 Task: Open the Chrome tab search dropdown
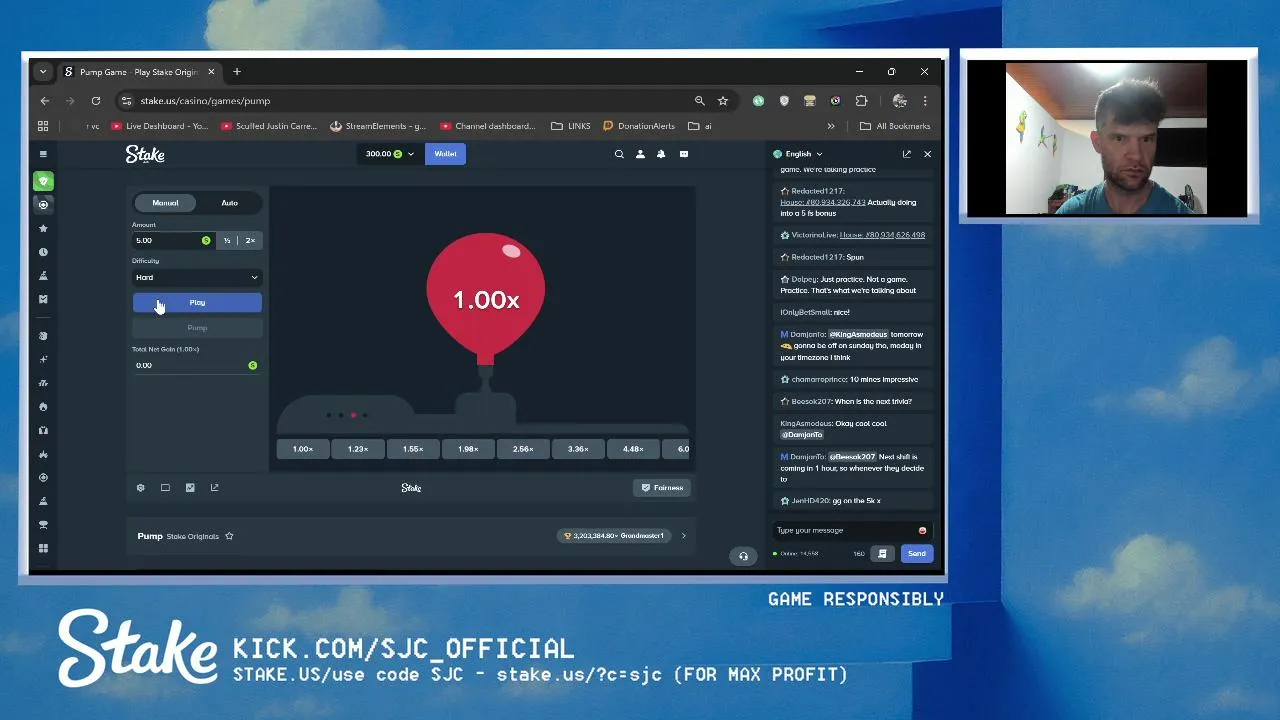[x=42, y=72]
